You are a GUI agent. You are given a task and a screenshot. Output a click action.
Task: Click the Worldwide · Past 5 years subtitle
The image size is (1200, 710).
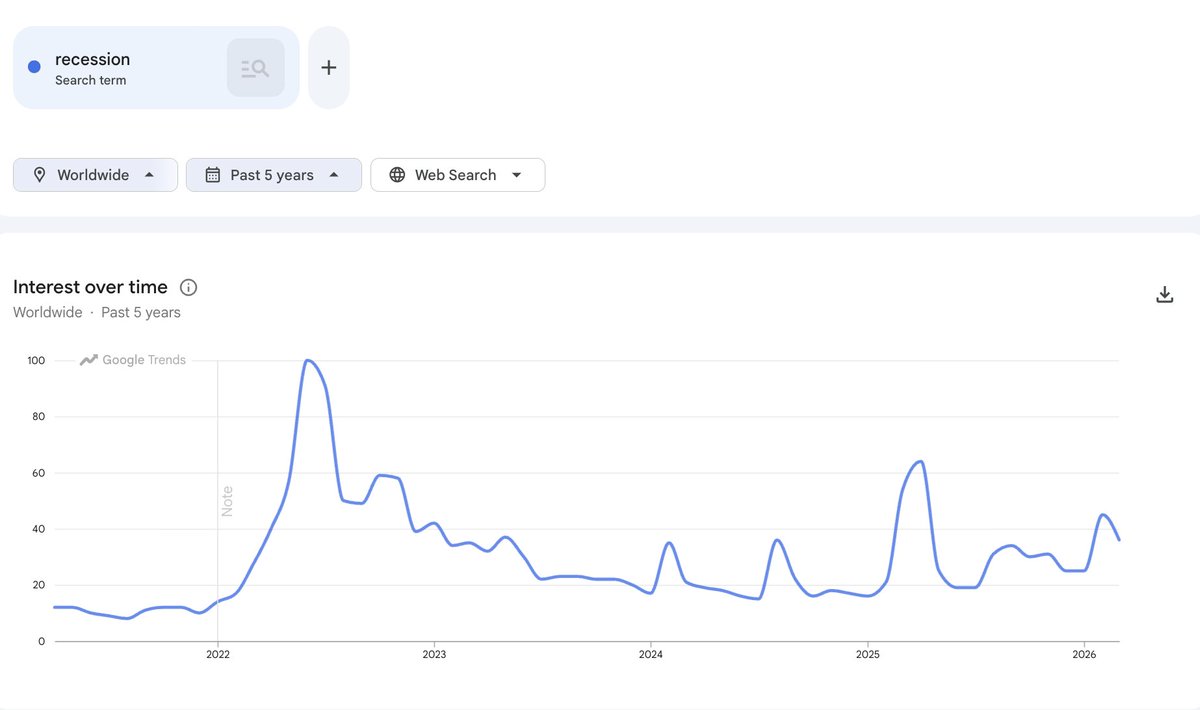97,312
